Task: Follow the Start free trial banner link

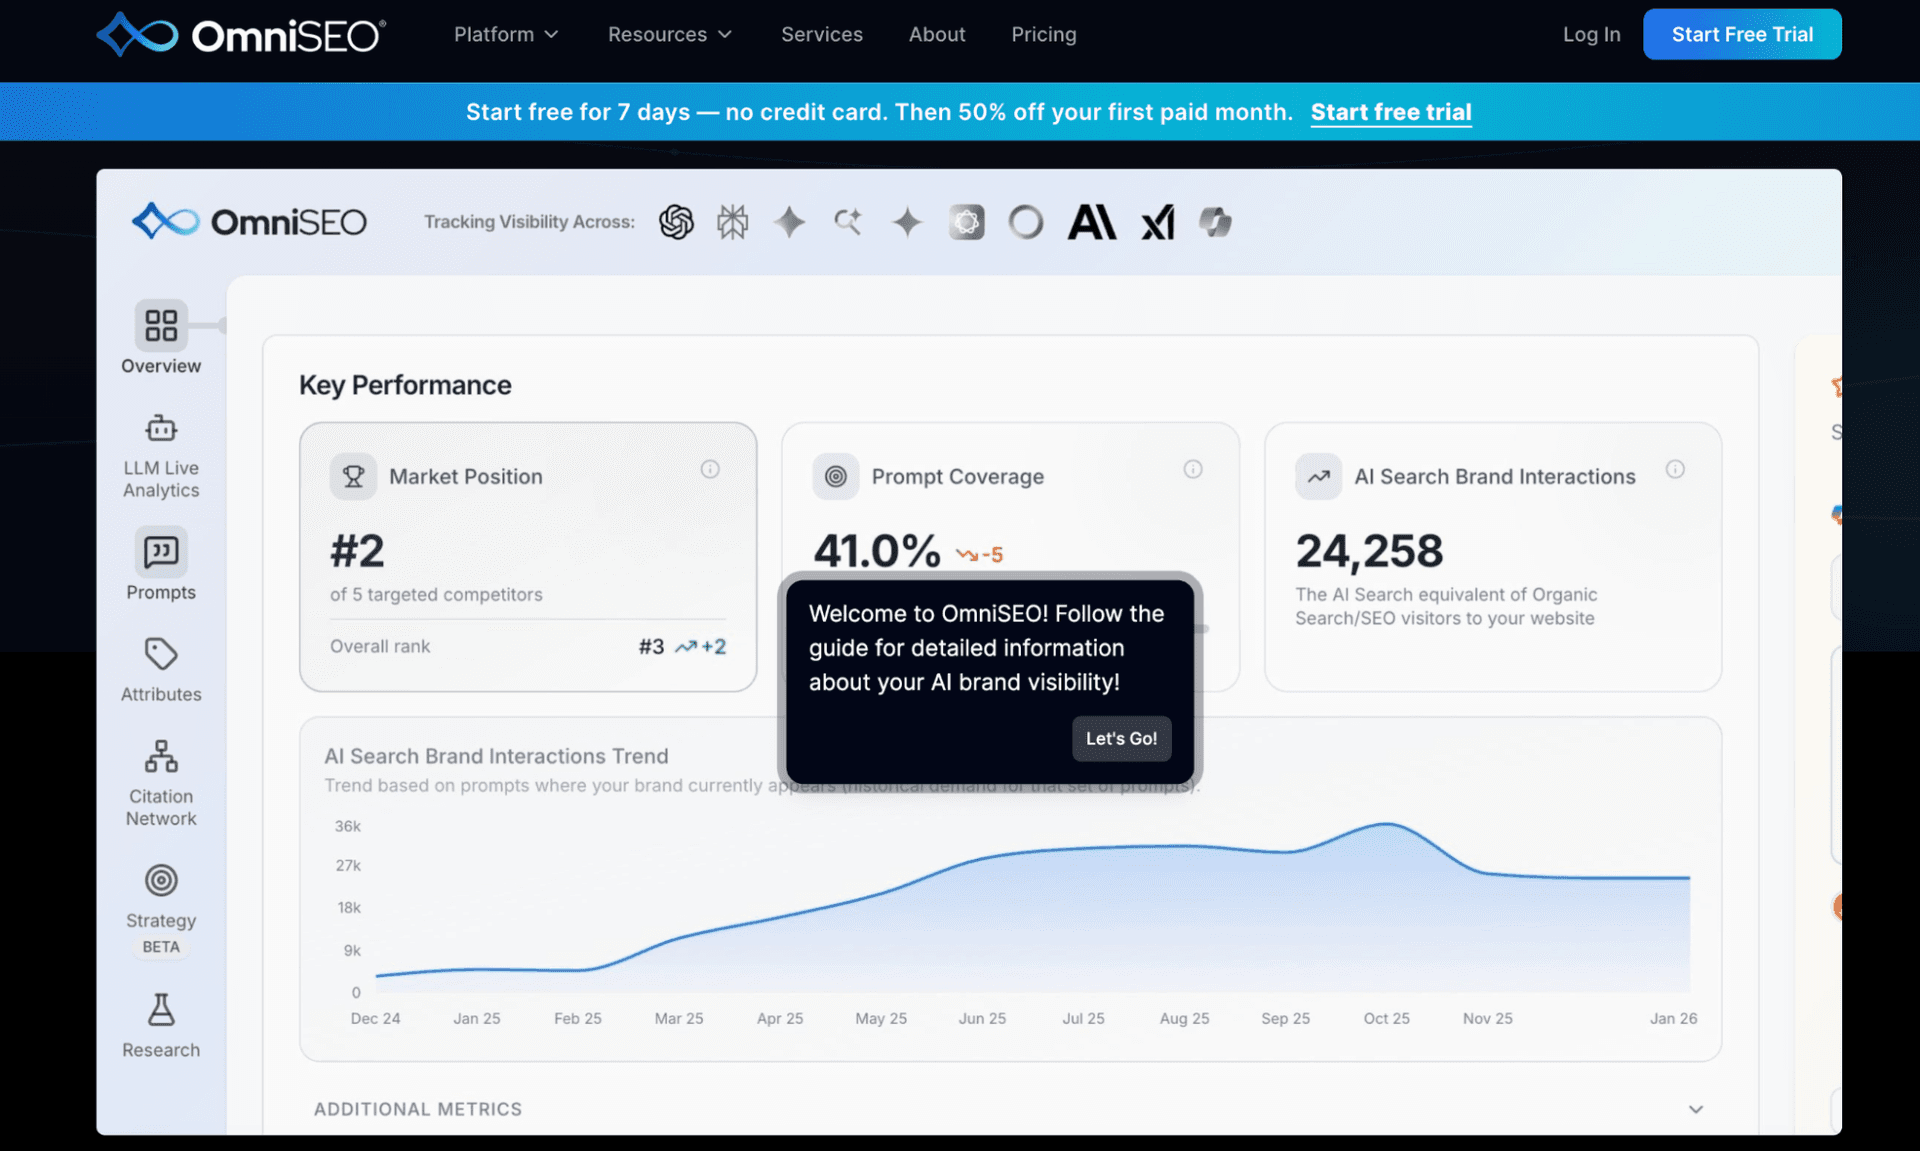Action: [1391, 112]
